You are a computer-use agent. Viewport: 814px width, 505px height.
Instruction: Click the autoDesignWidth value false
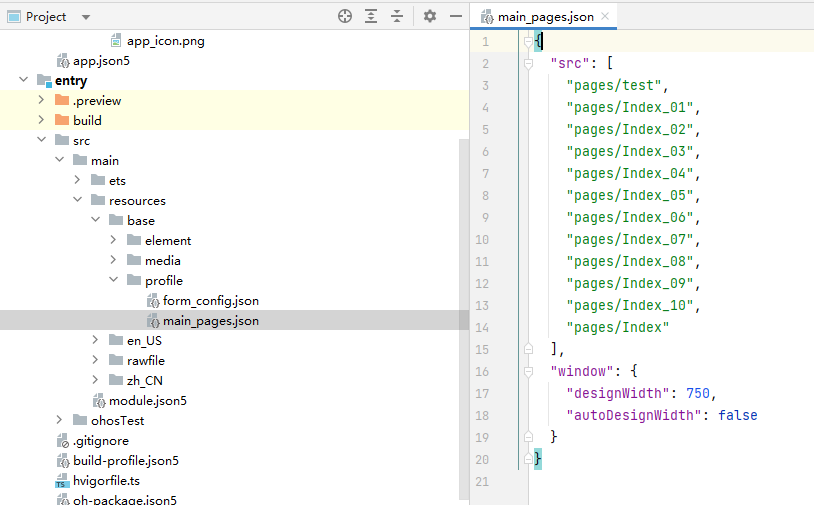pos(738,415)
